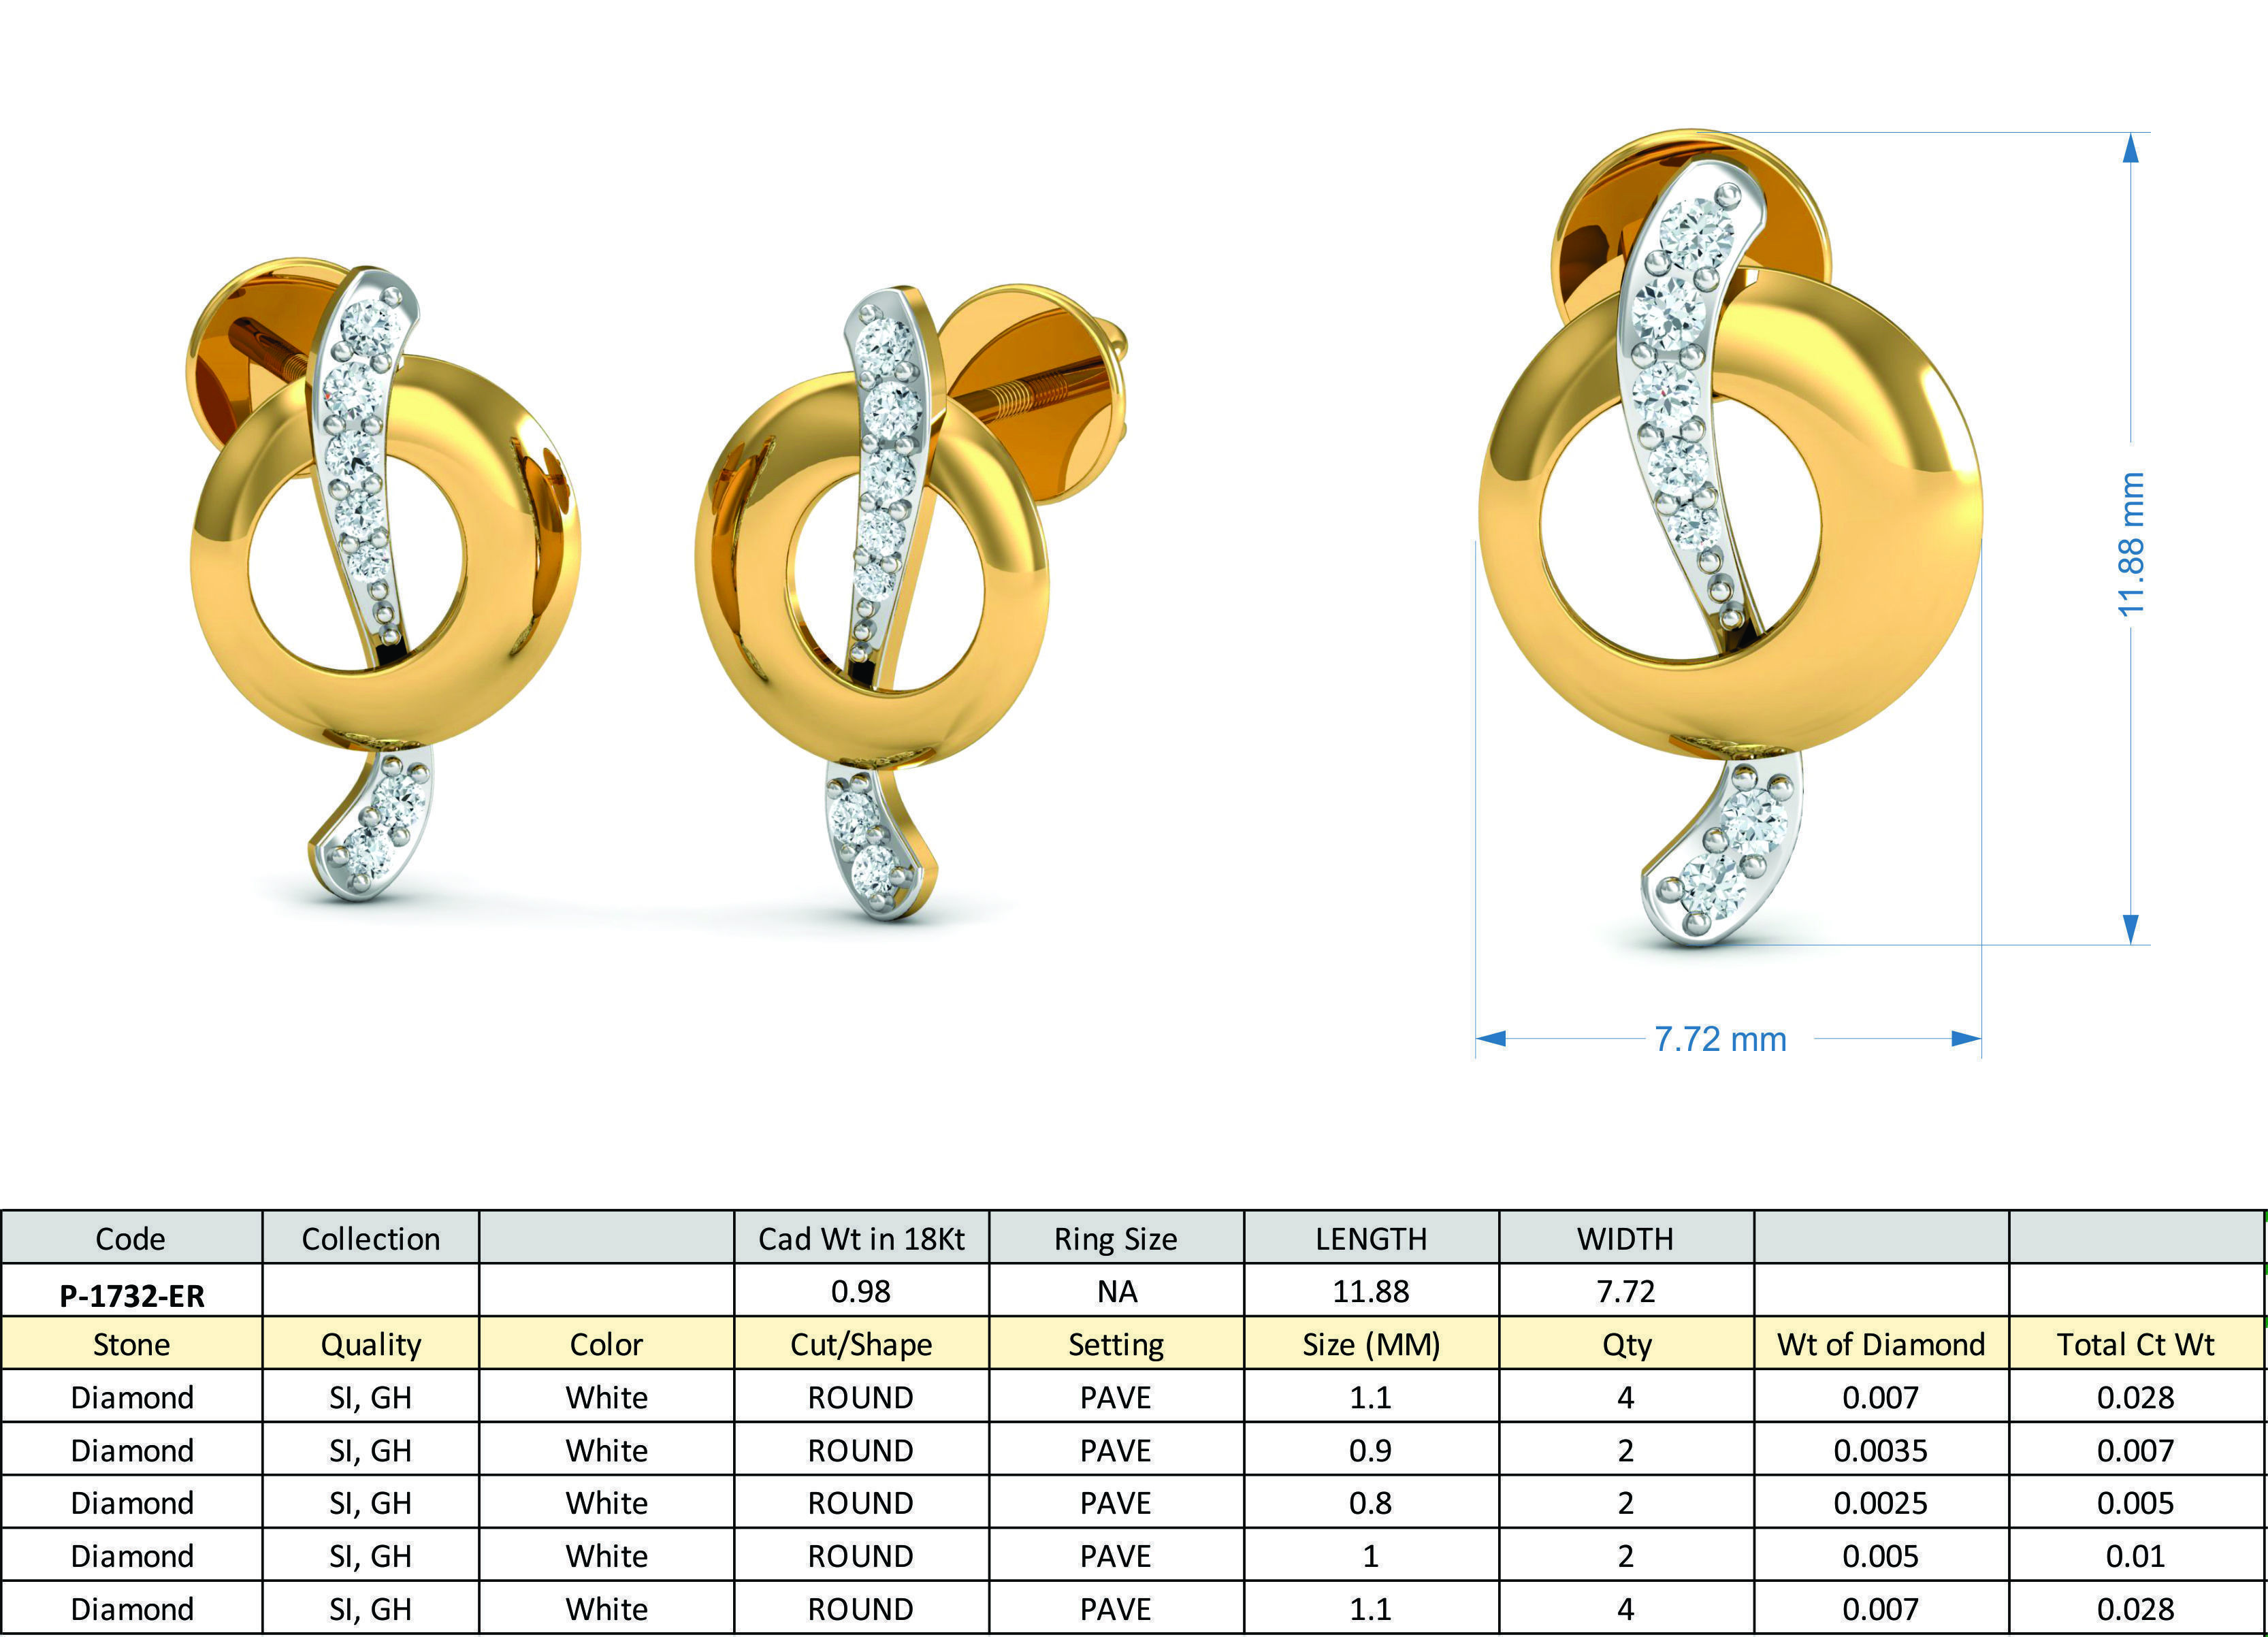Select the Cut/Shape column header

pos(861,1344)
